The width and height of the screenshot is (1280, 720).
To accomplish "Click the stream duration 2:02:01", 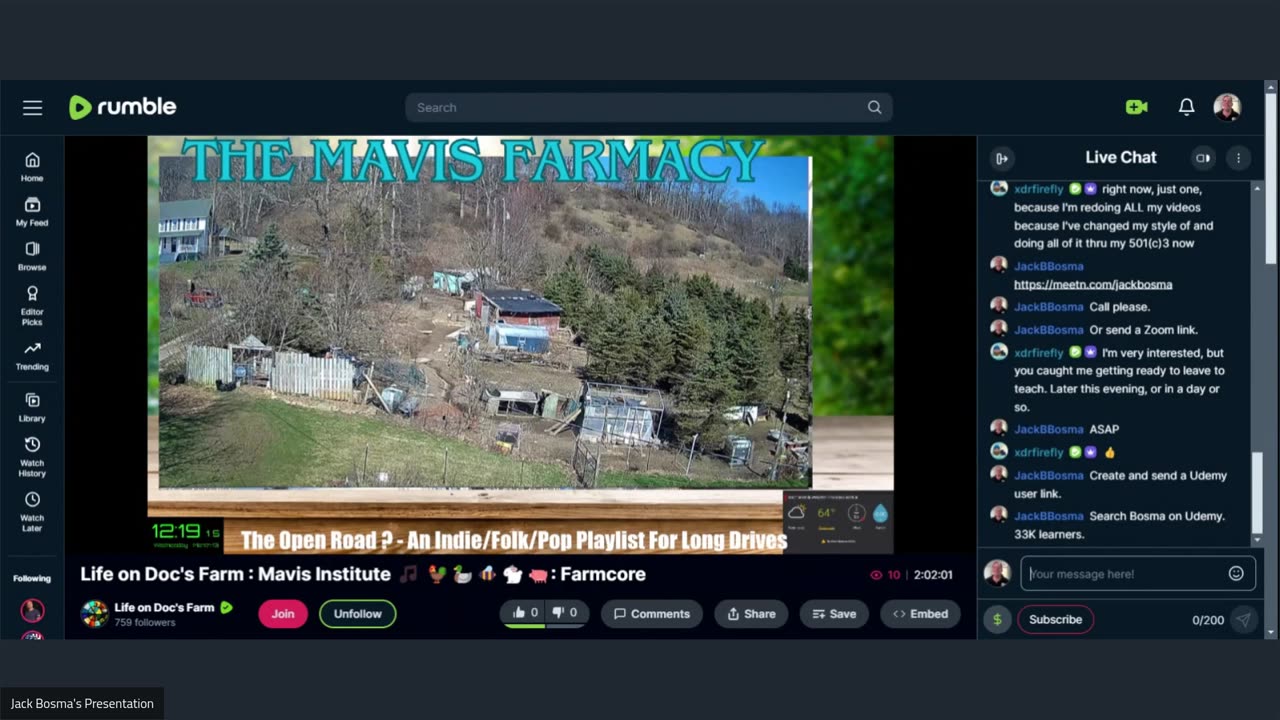I will [x=933, y=575].
